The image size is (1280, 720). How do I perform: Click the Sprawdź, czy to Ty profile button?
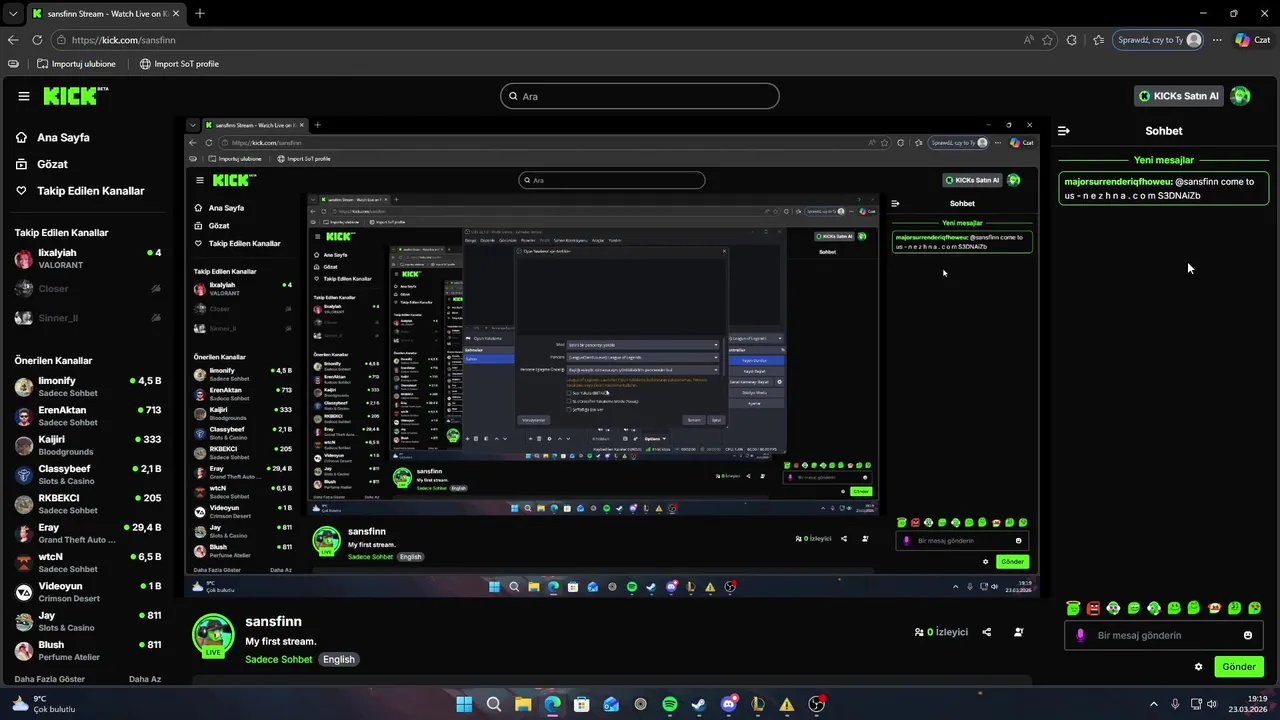(x=1159, y=40)
